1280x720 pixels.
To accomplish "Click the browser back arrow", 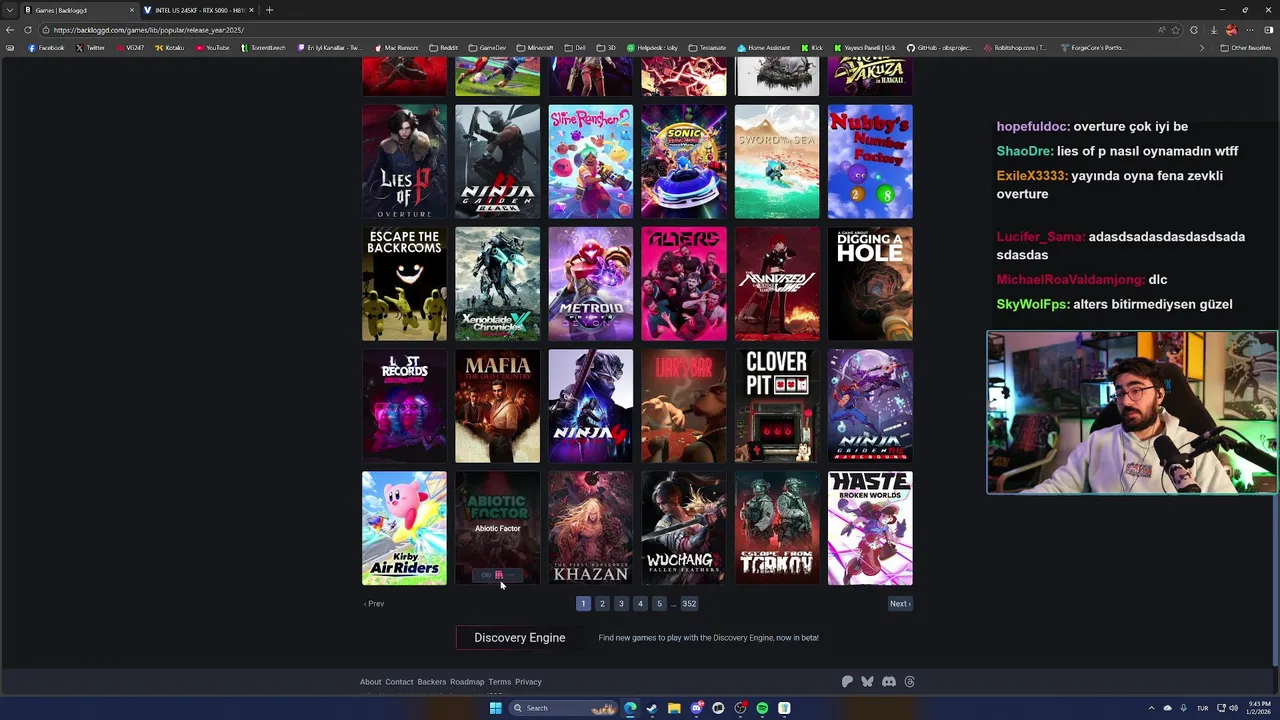I will tap(10, 30).
